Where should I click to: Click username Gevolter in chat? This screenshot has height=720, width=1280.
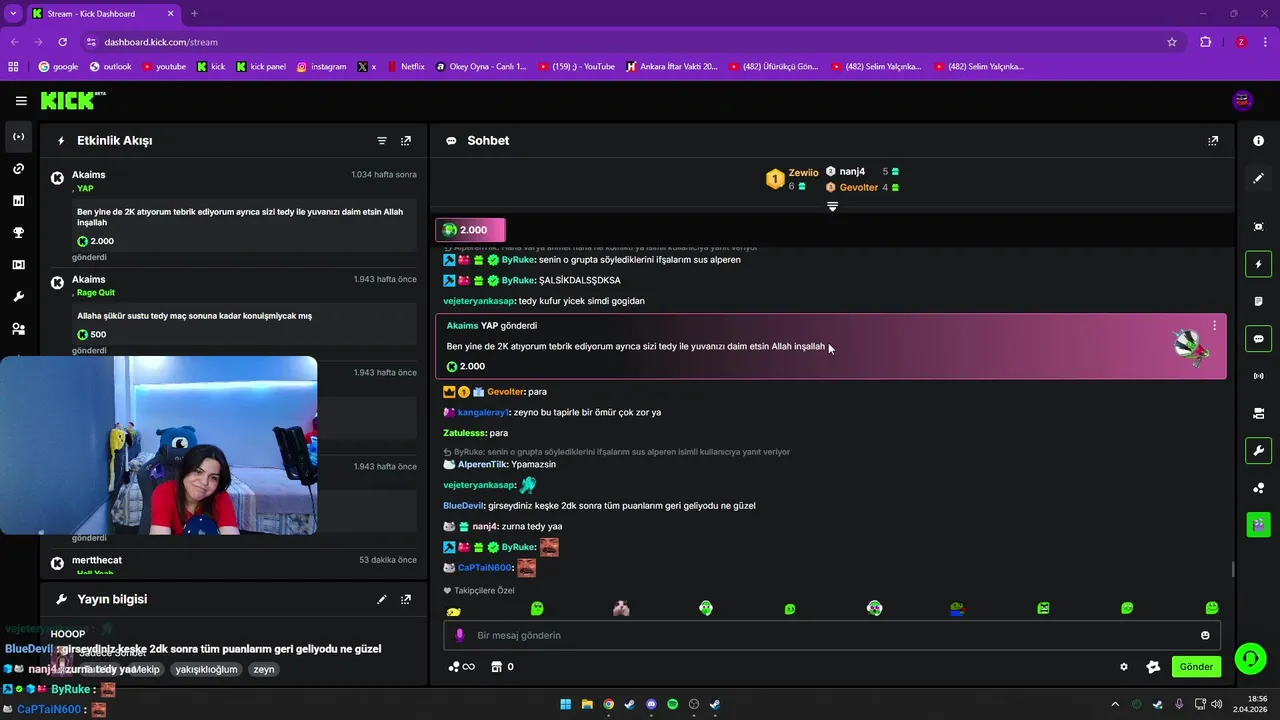(506, 392)
